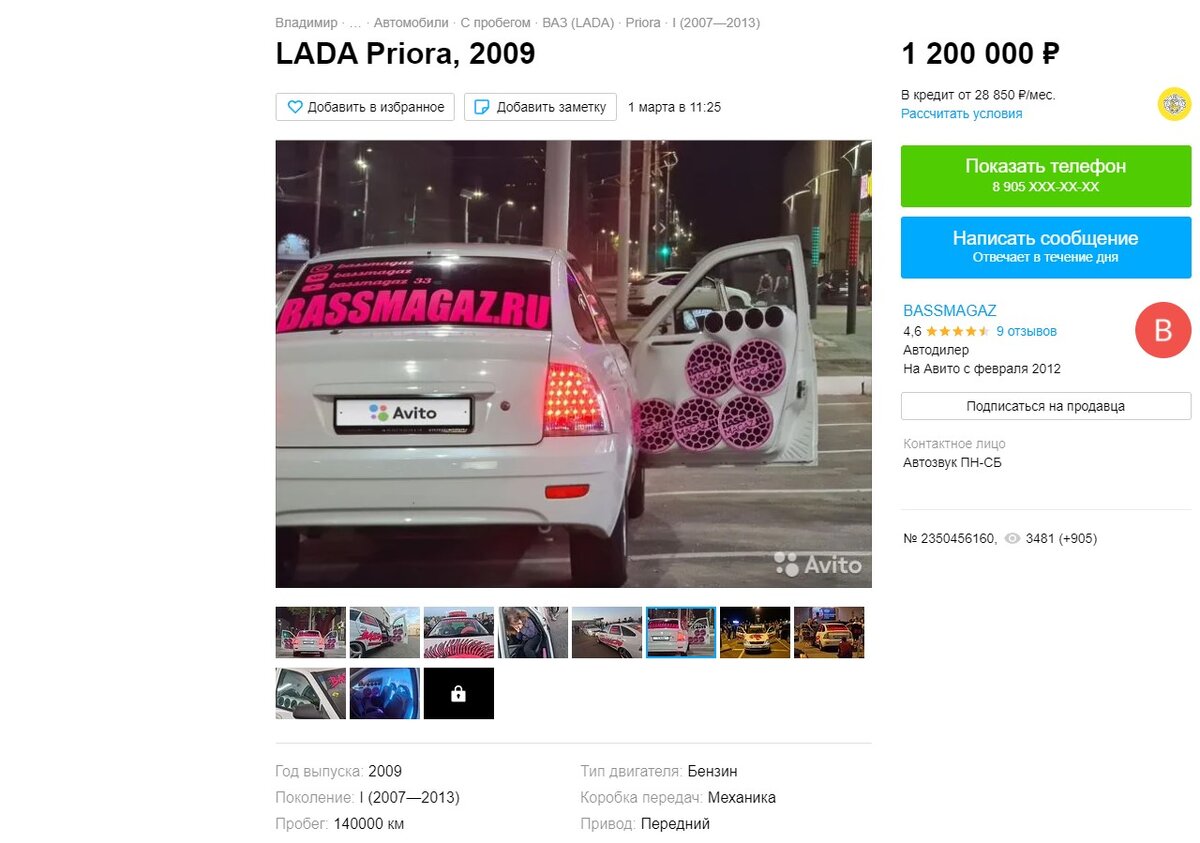The height and width of the screenshot is (843, 1200).
Task: Click the eye views icon near 3481
Action: [1013, 539]
